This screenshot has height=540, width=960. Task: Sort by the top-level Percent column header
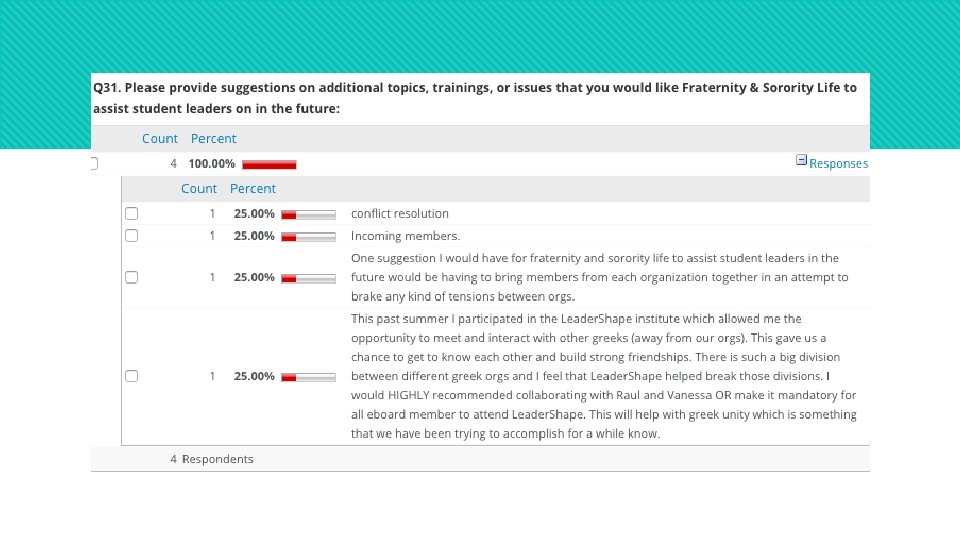(213, 139)
